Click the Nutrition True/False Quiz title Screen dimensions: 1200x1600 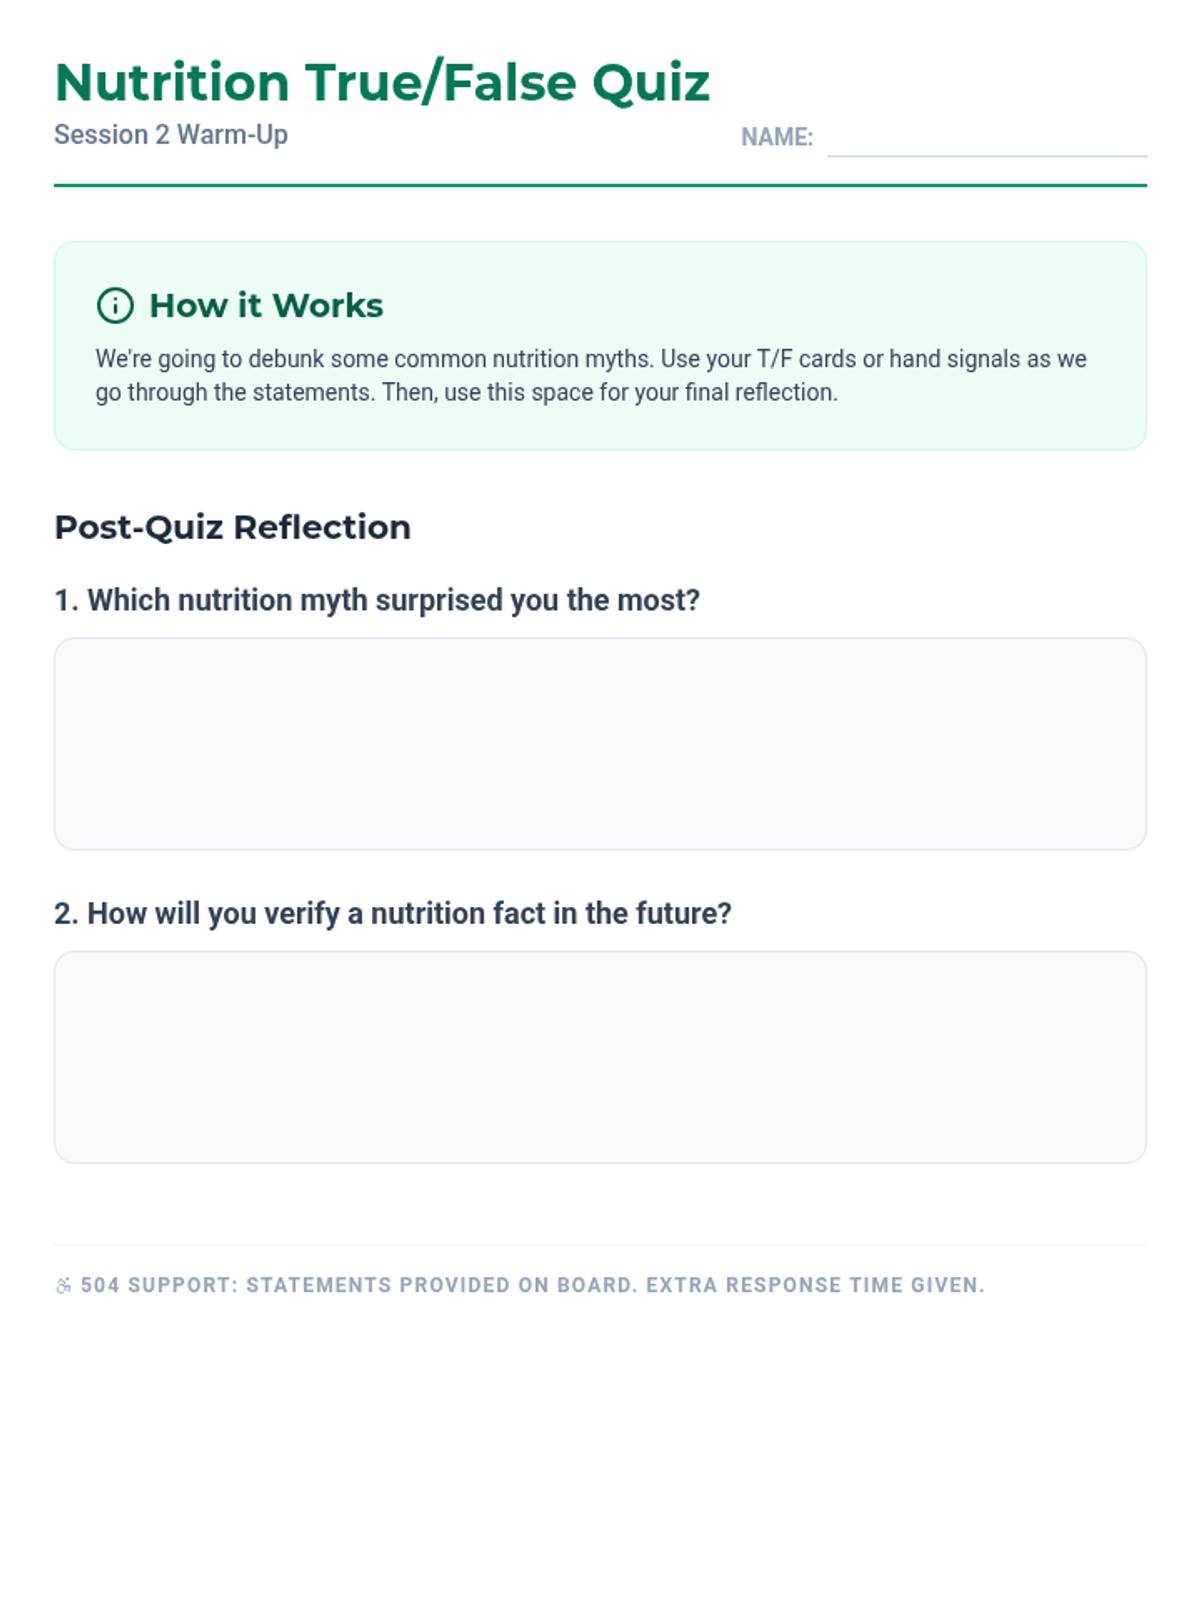pos(382,82)
